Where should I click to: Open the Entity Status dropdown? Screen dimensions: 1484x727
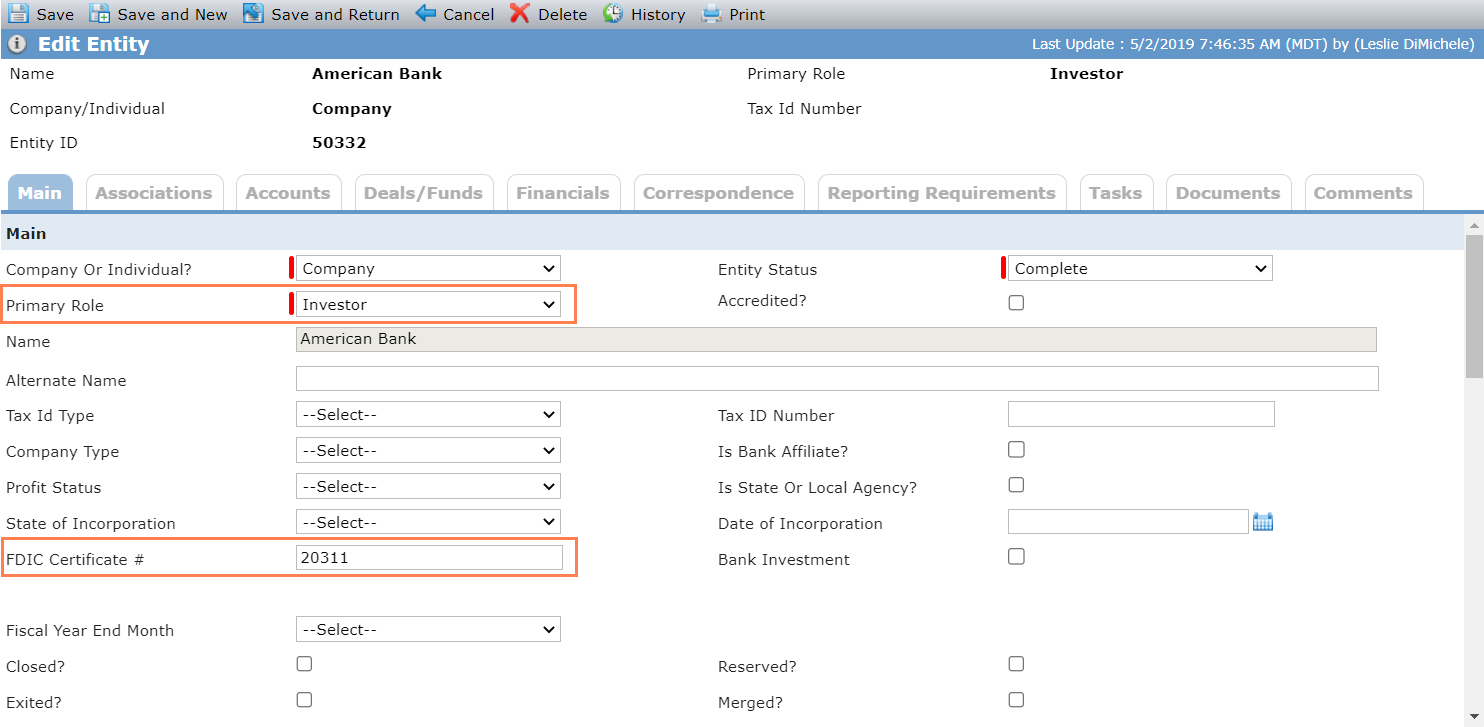[x=1140, y=268]
